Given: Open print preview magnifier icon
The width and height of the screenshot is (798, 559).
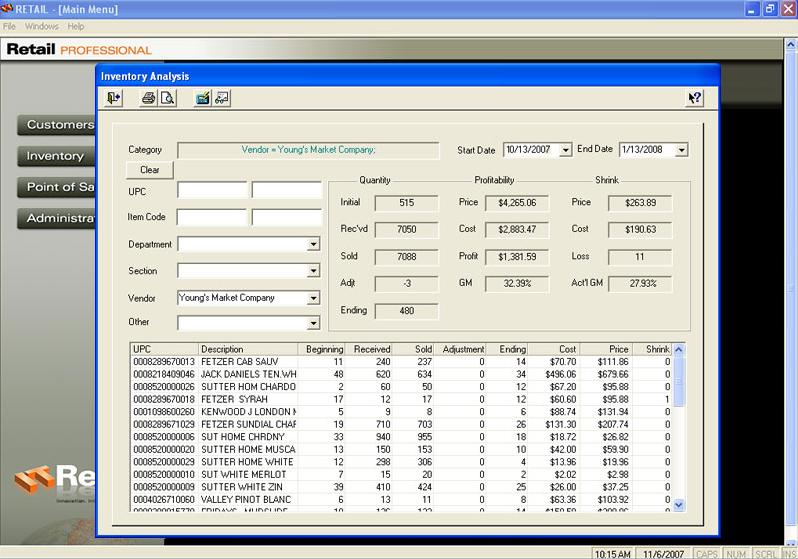Looking at the screenshot, I should point(167,98).
